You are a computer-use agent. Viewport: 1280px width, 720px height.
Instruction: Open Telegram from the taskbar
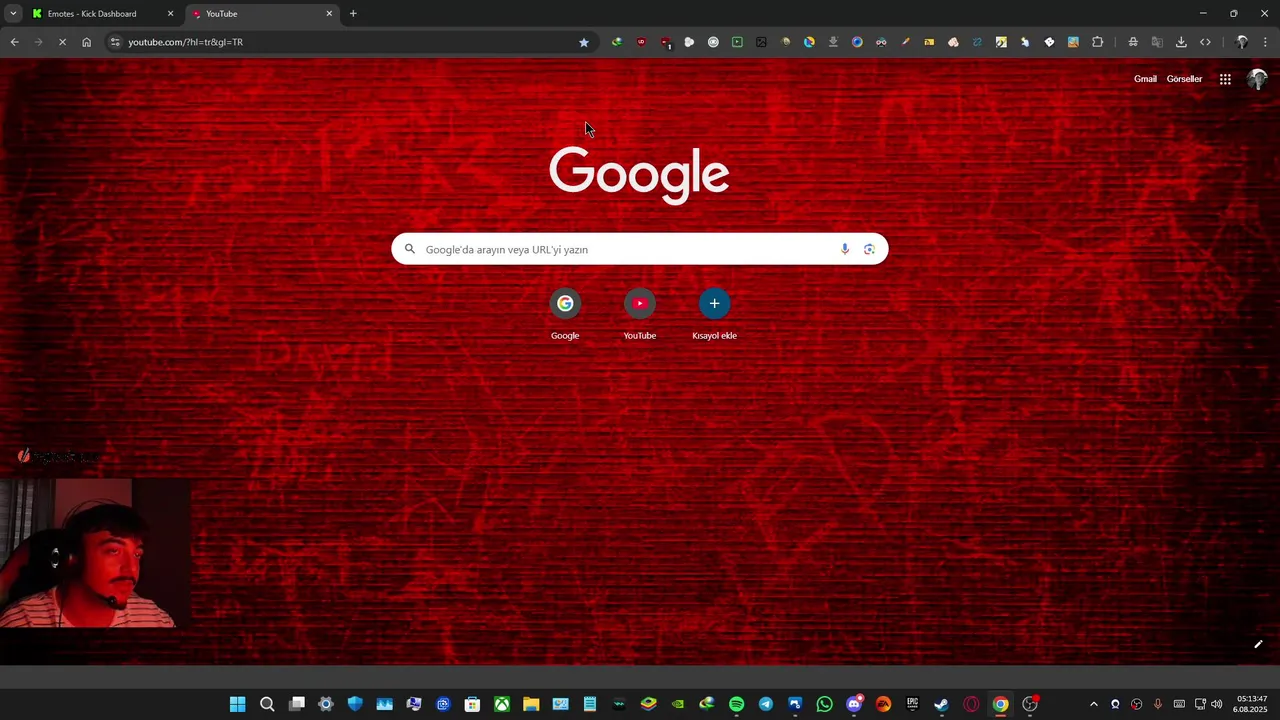click(x=766, y=704)
